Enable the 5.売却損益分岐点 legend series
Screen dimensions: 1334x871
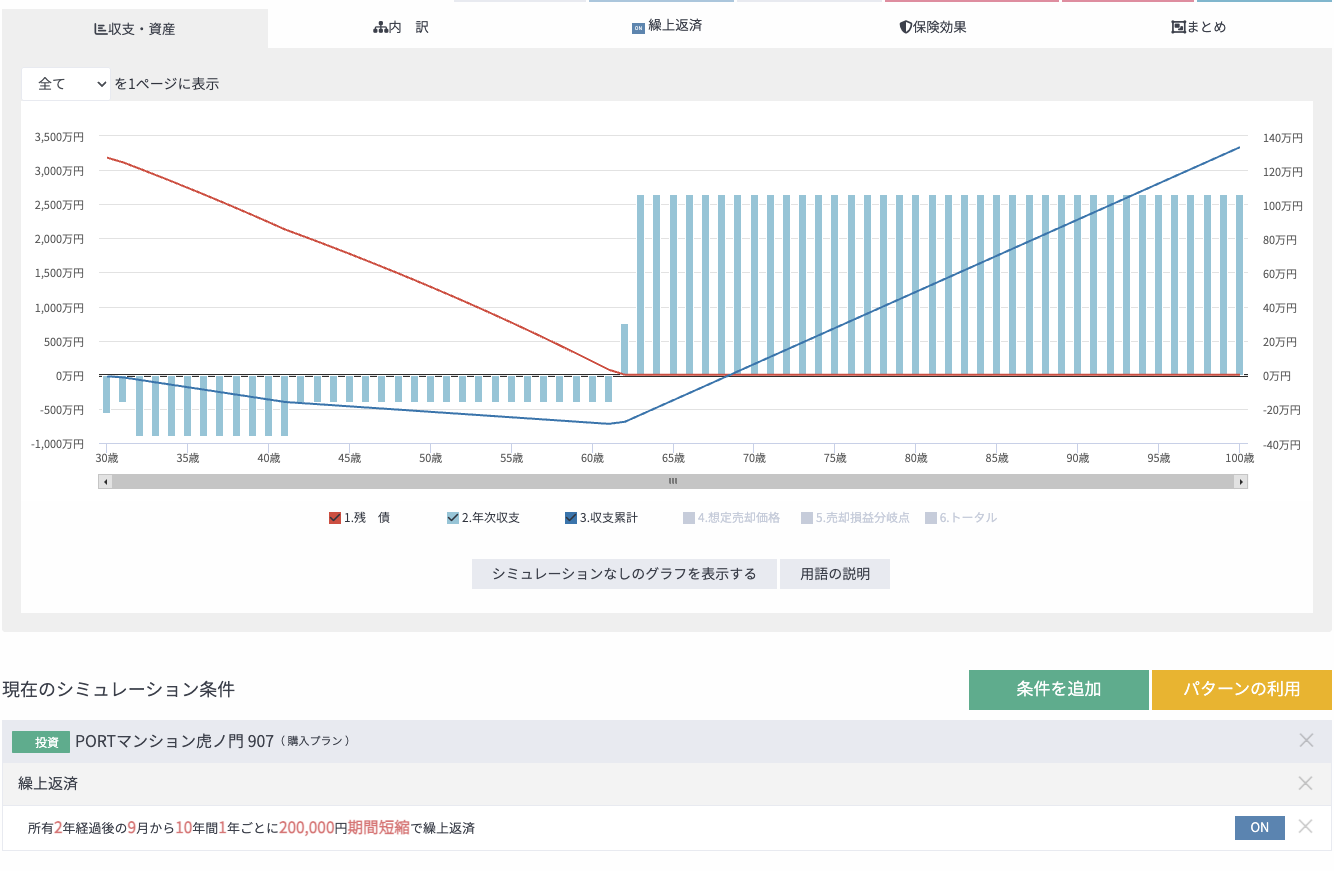(x=855, y=518)
